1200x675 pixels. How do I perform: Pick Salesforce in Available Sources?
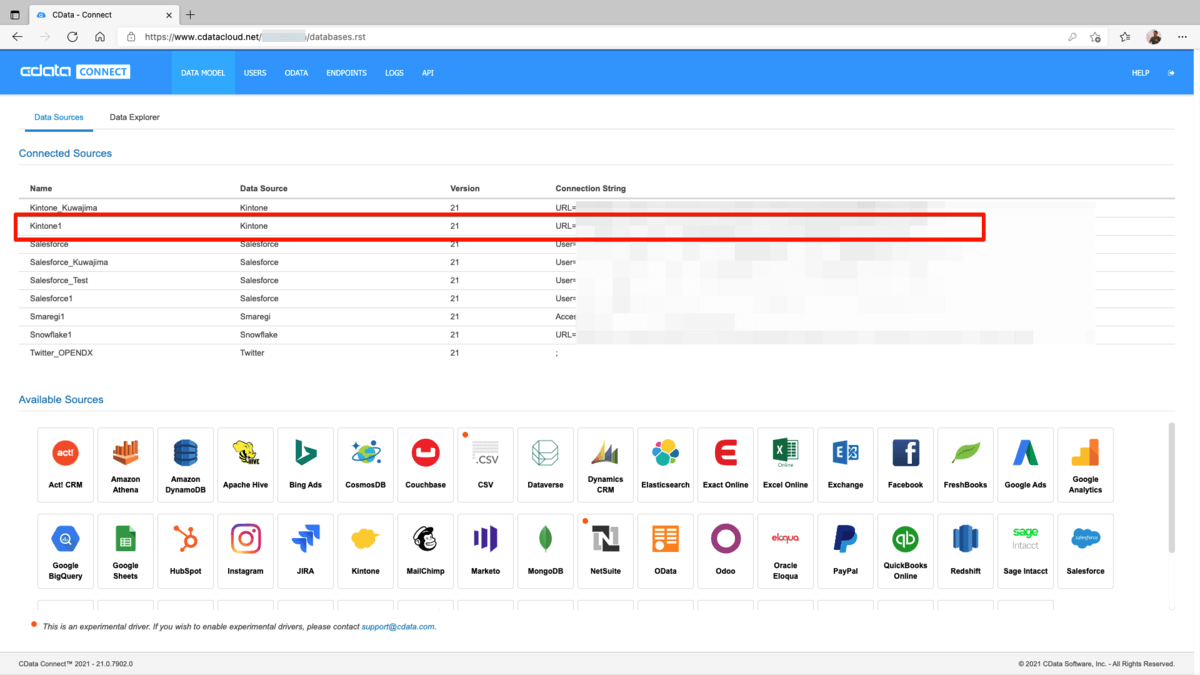(x=1085, y=551)
